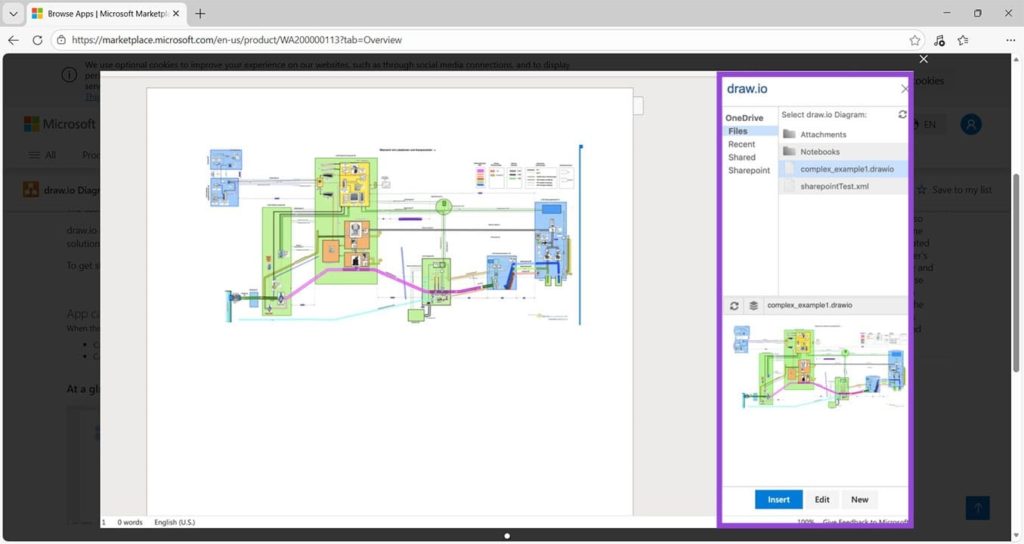
Task: Close the image lightbox overlay
Action: pyautogui.click(x=923, y=59)
